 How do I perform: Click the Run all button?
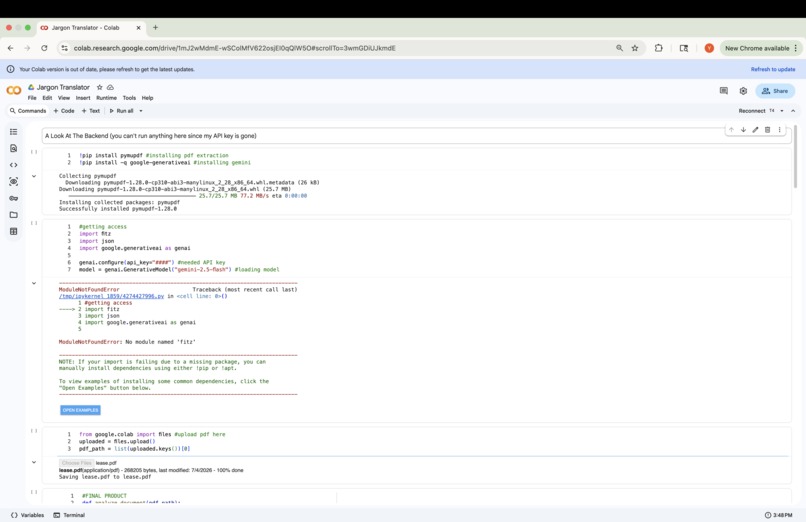coord(121,110)
